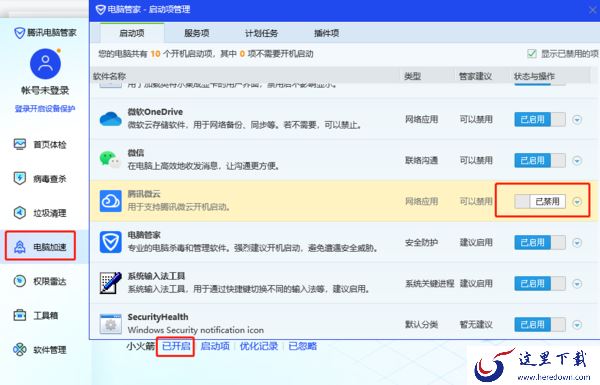Toggle SecurityHealth startup switch
600x385 pixels.
point(540,325)
